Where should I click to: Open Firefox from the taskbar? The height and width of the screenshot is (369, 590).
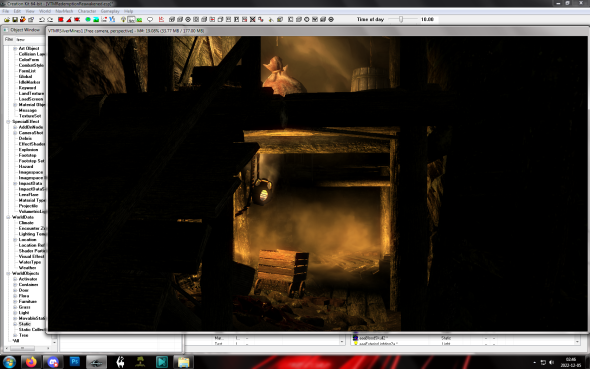(31, 362)
